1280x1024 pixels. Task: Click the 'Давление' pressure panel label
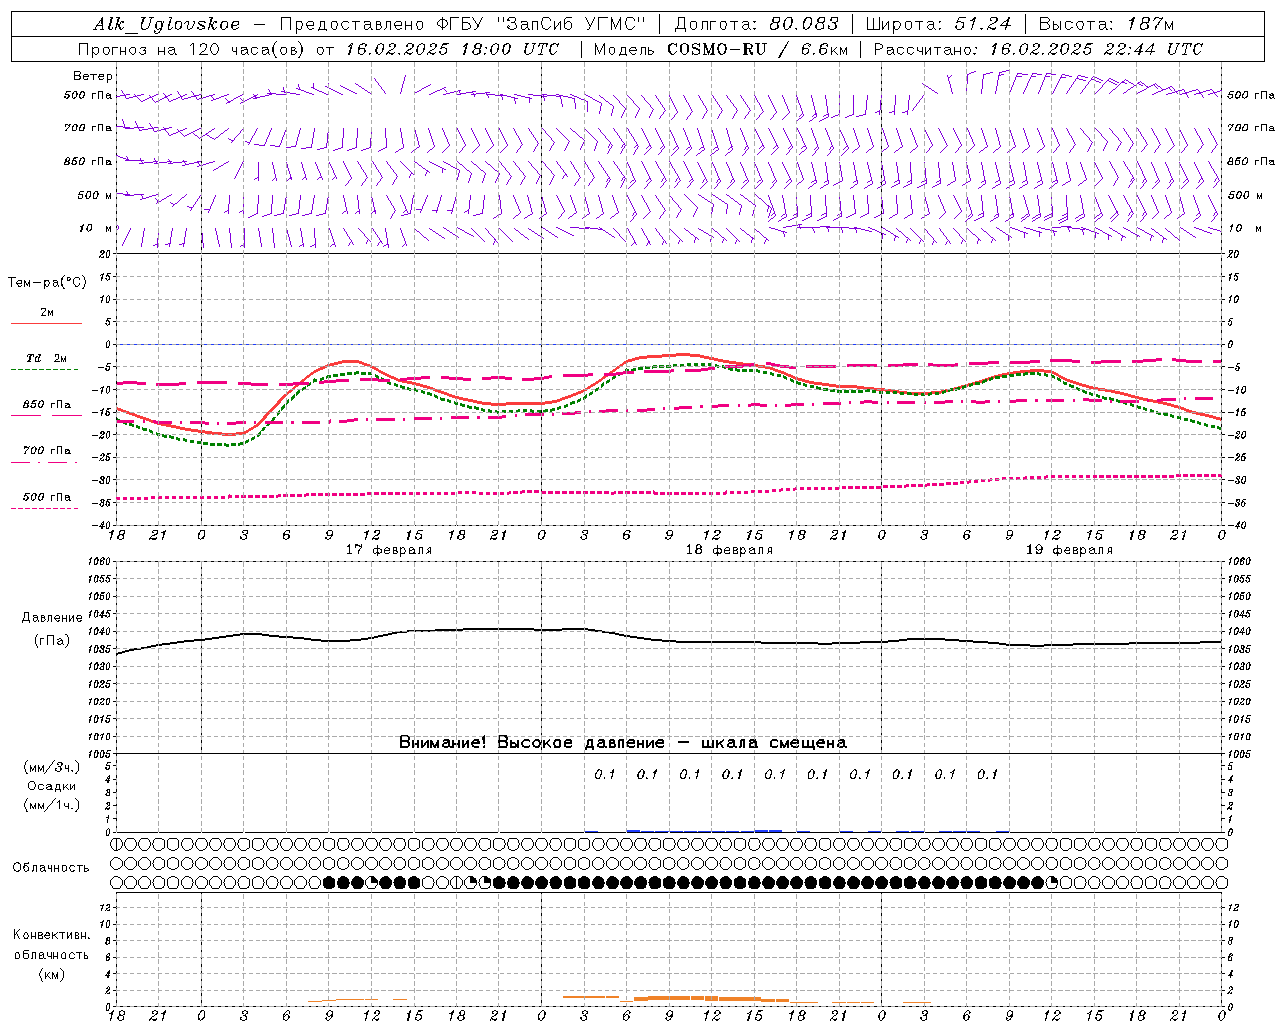pos(52,618)
